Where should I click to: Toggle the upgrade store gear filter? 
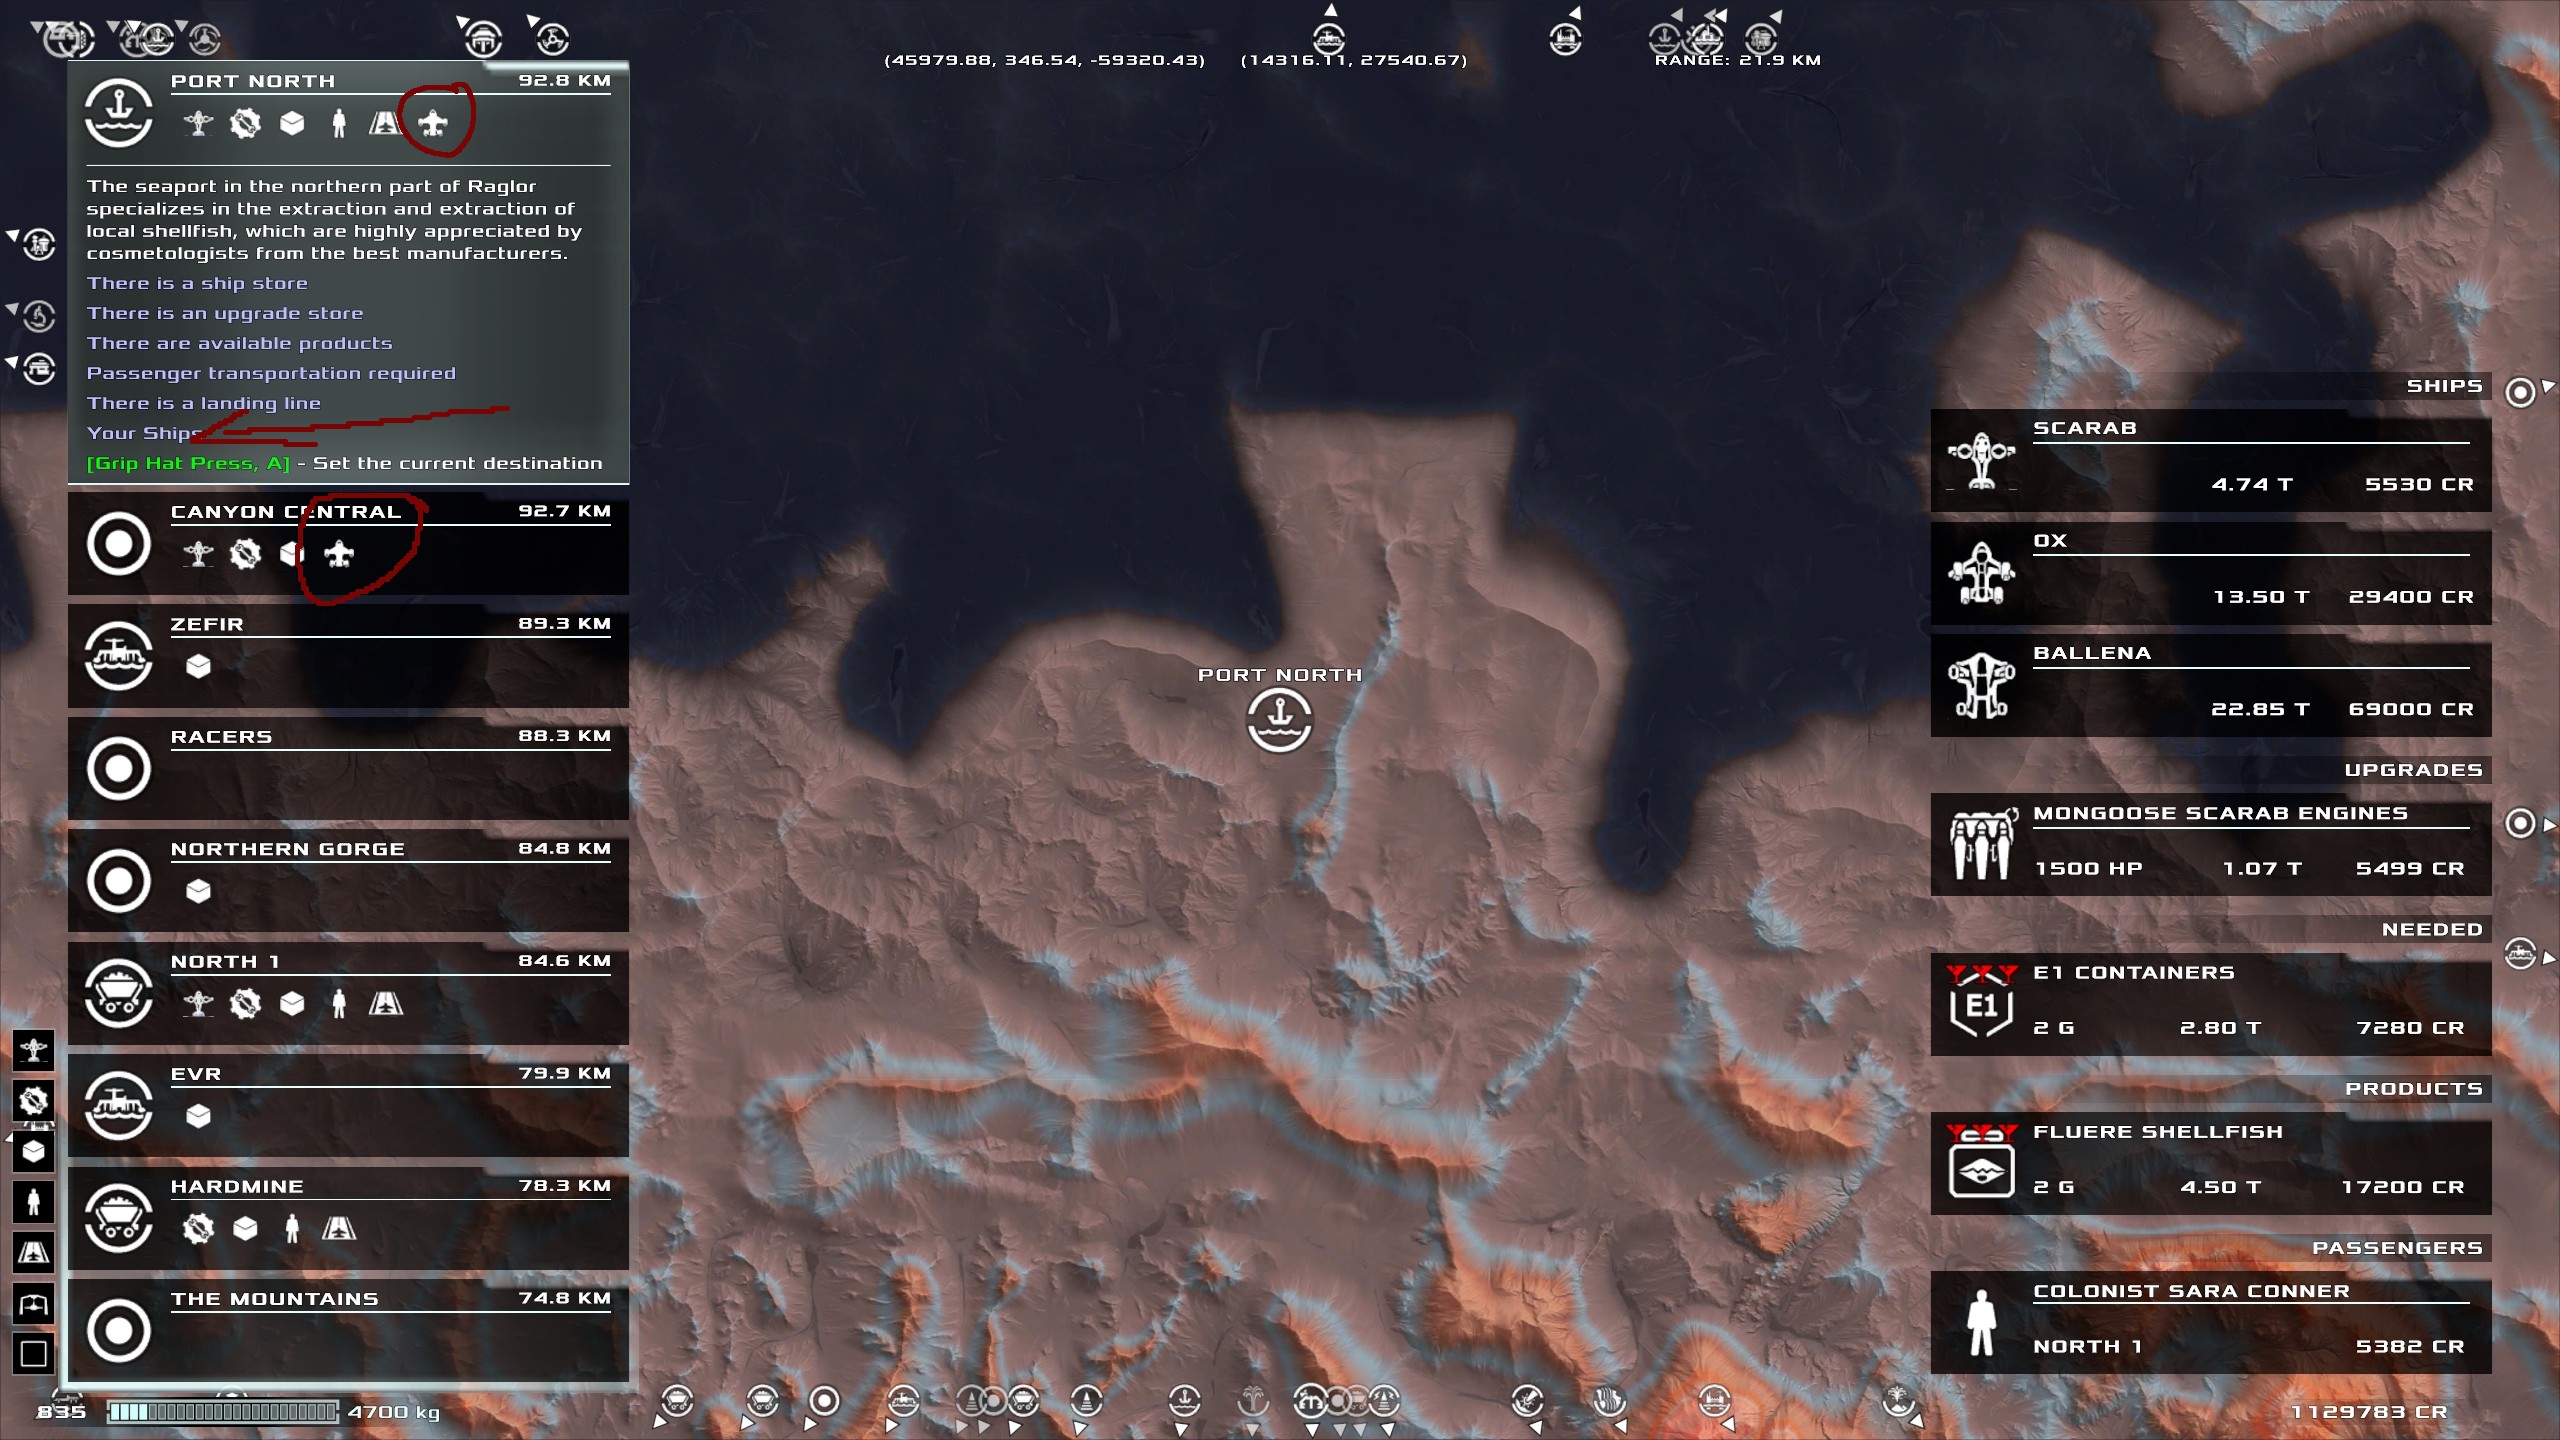(33, 1101)
